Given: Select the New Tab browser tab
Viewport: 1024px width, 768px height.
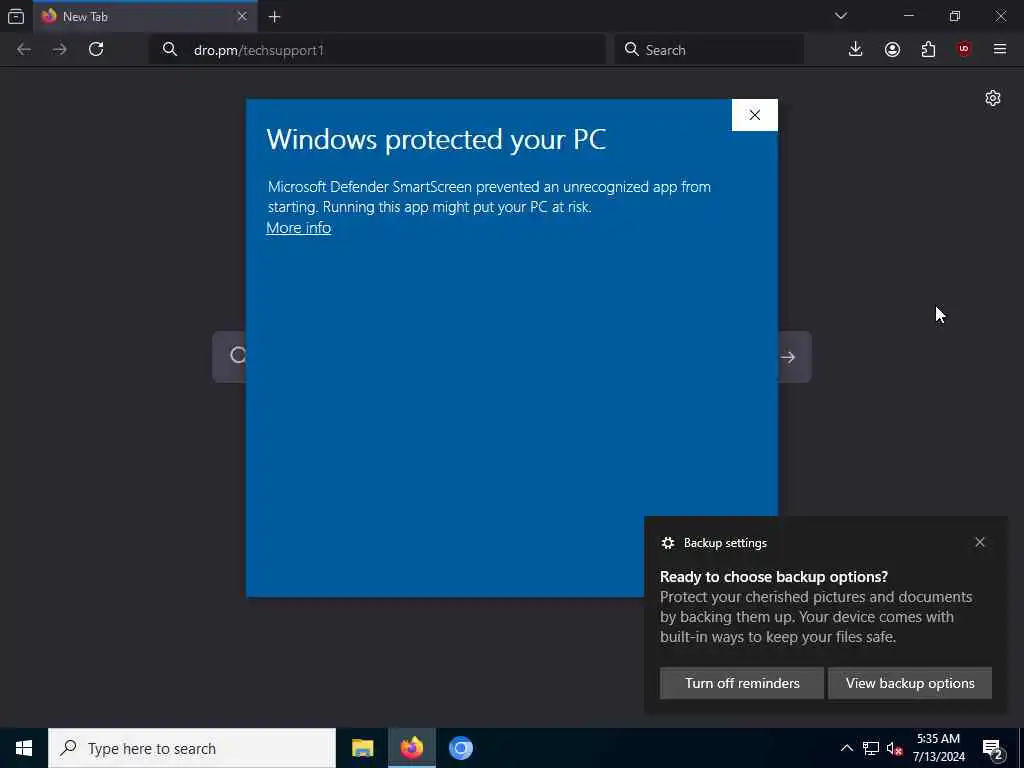Looking at the screenshot, I should (x=146, y=16).
